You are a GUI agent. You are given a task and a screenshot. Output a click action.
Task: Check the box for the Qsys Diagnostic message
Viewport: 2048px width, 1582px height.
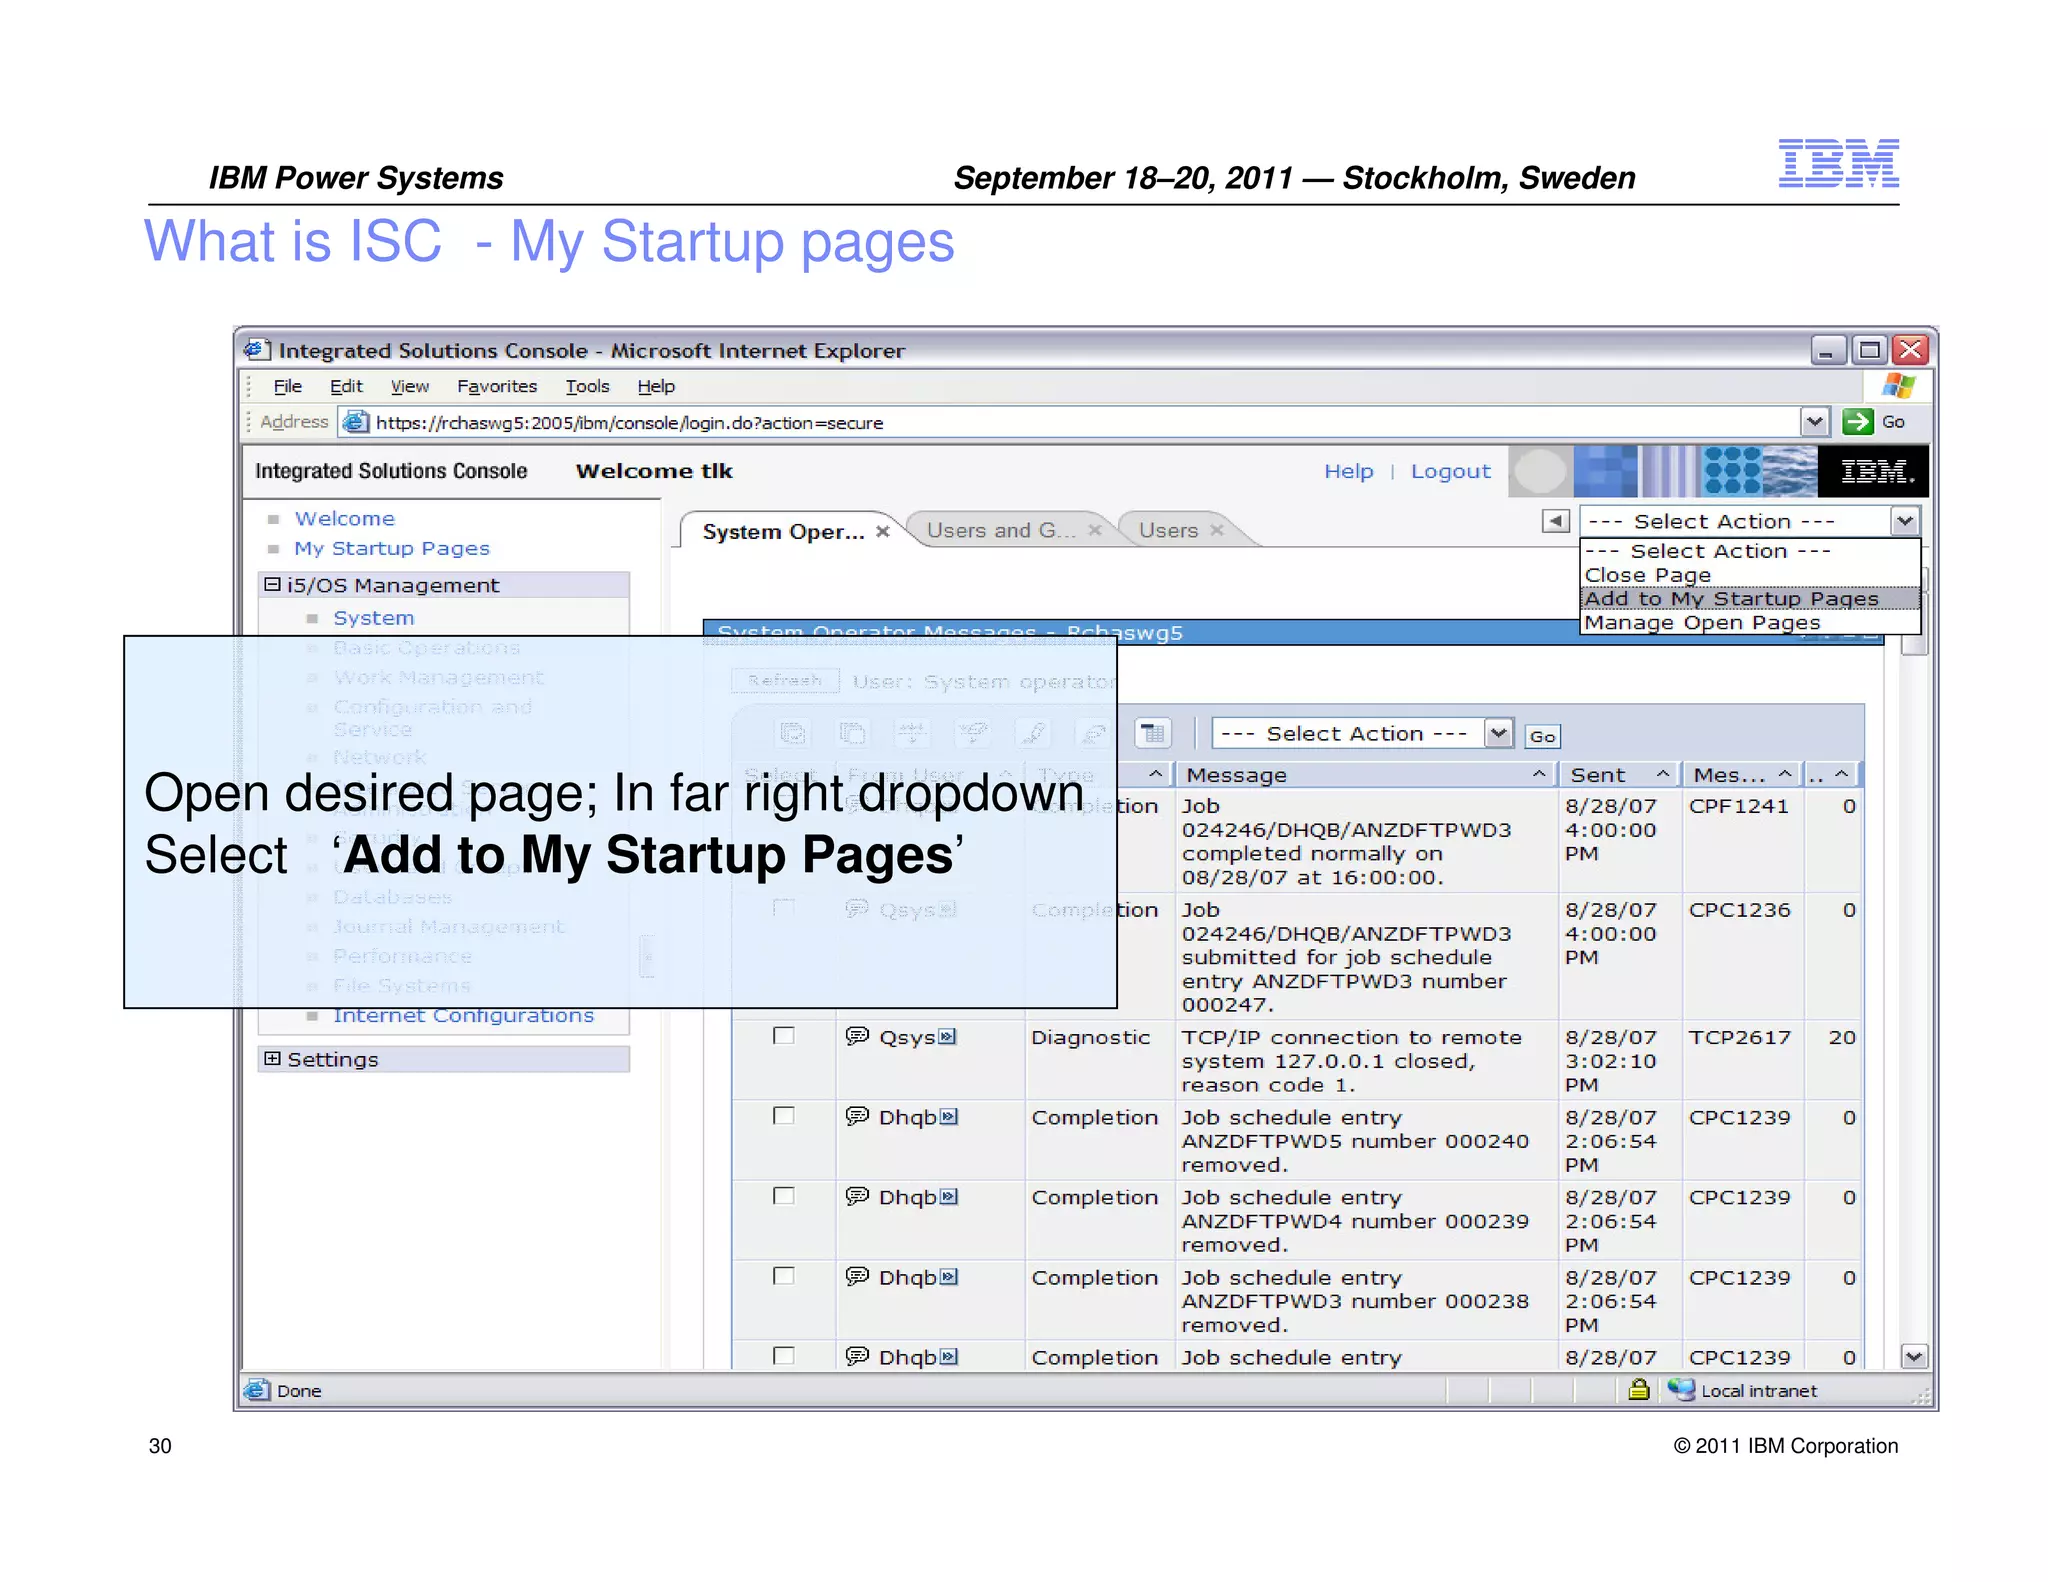tap(784, 1036)
